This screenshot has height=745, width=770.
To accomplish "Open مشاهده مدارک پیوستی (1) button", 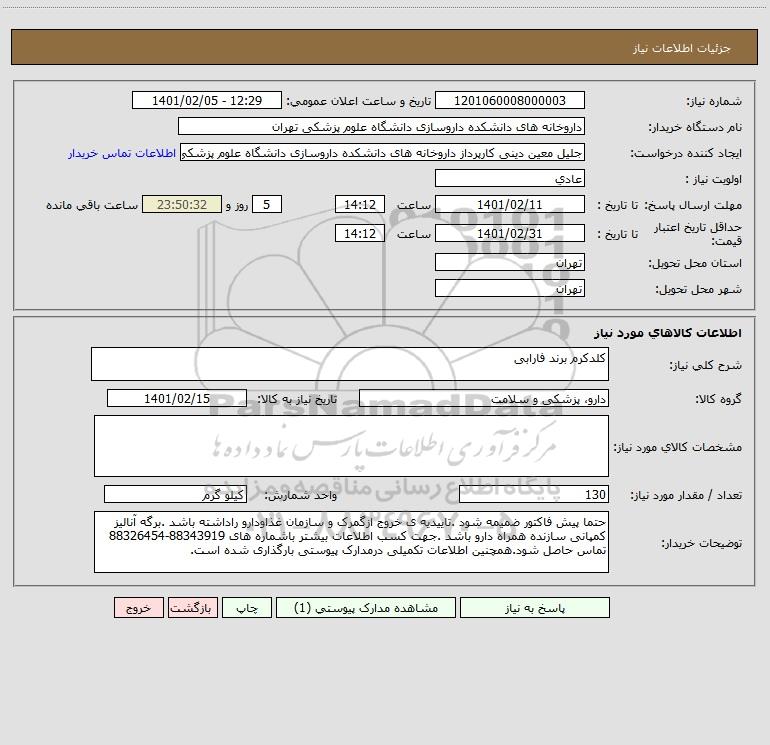I will pos(366,608).
